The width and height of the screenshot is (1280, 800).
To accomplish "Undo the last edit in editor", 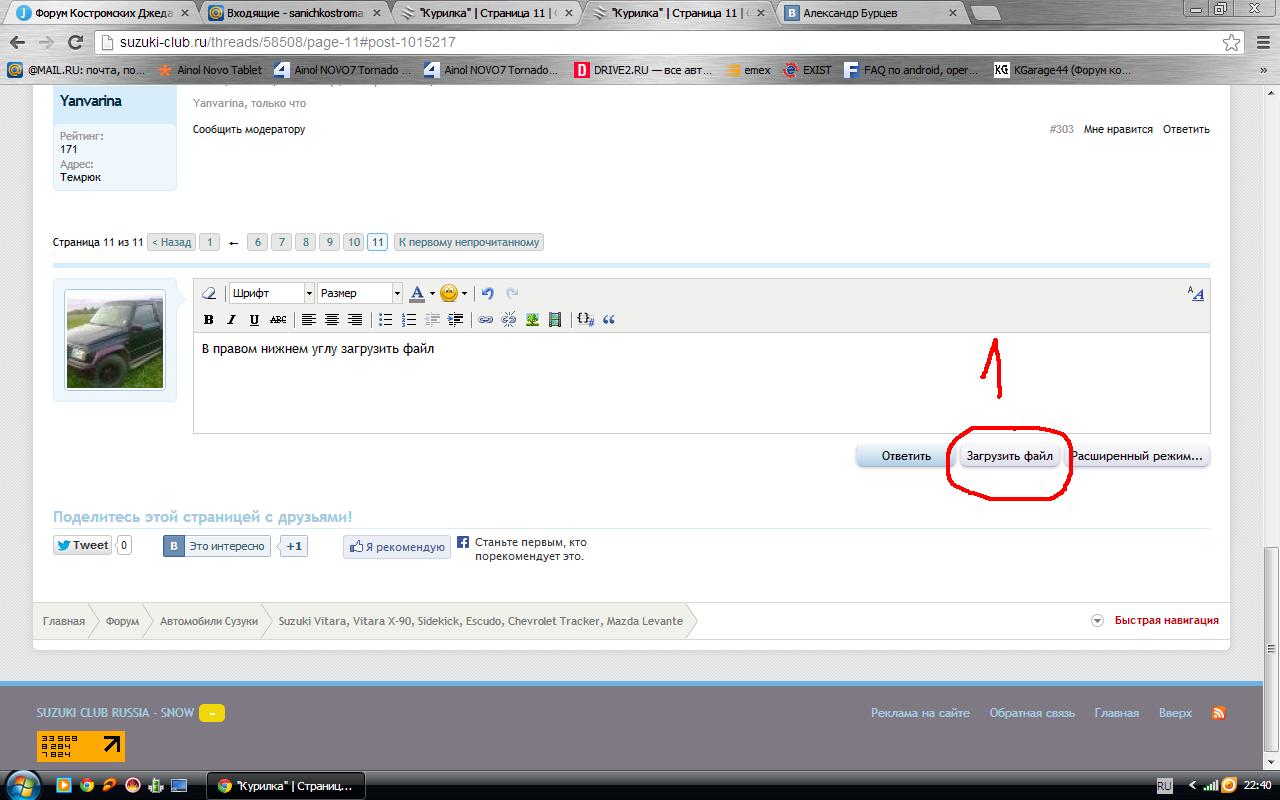I will [x=488, y=294].
